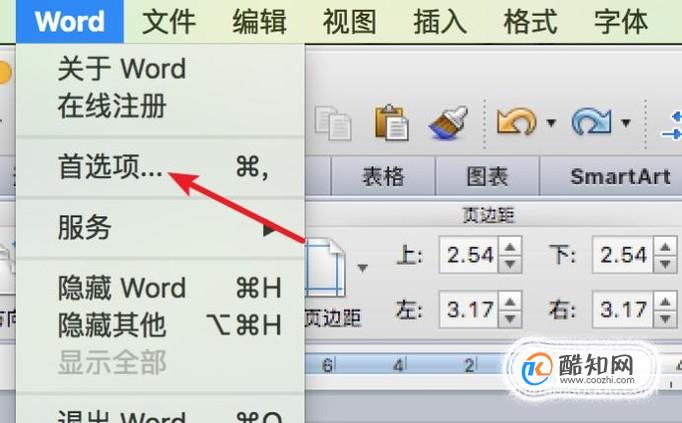The height and width of the screenshot is (423, 682).
Task: Decrease the 下 bottom margin value
Action: click(x=665, y=263)
